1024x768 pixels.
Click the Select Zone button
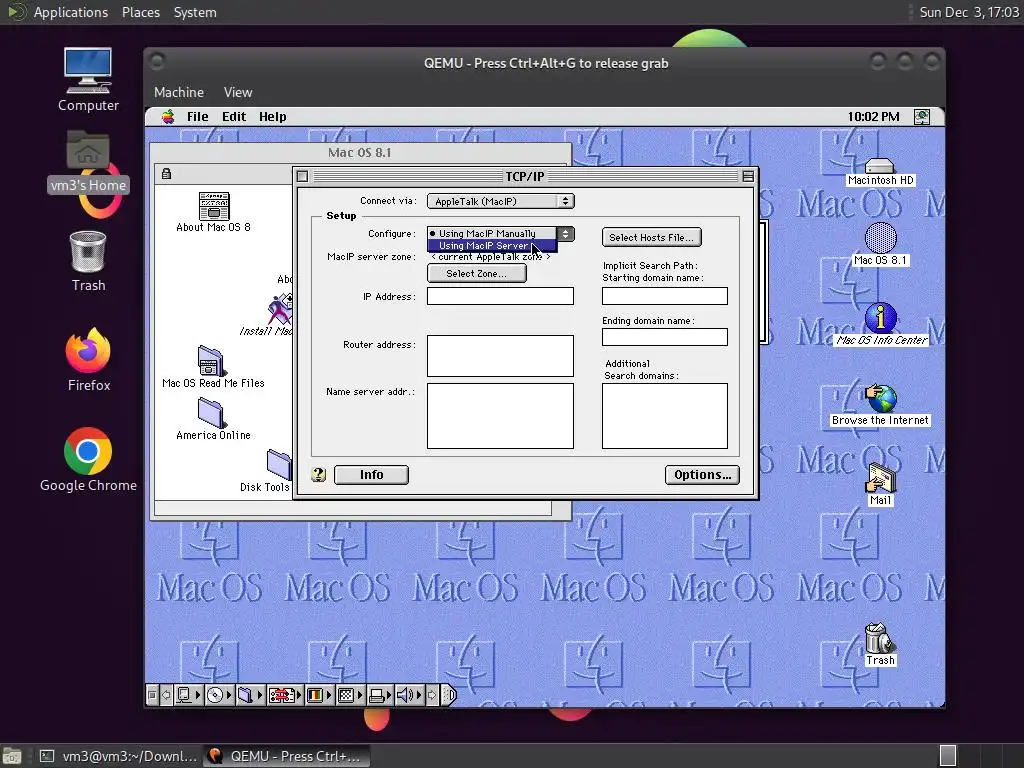[477, 274]
